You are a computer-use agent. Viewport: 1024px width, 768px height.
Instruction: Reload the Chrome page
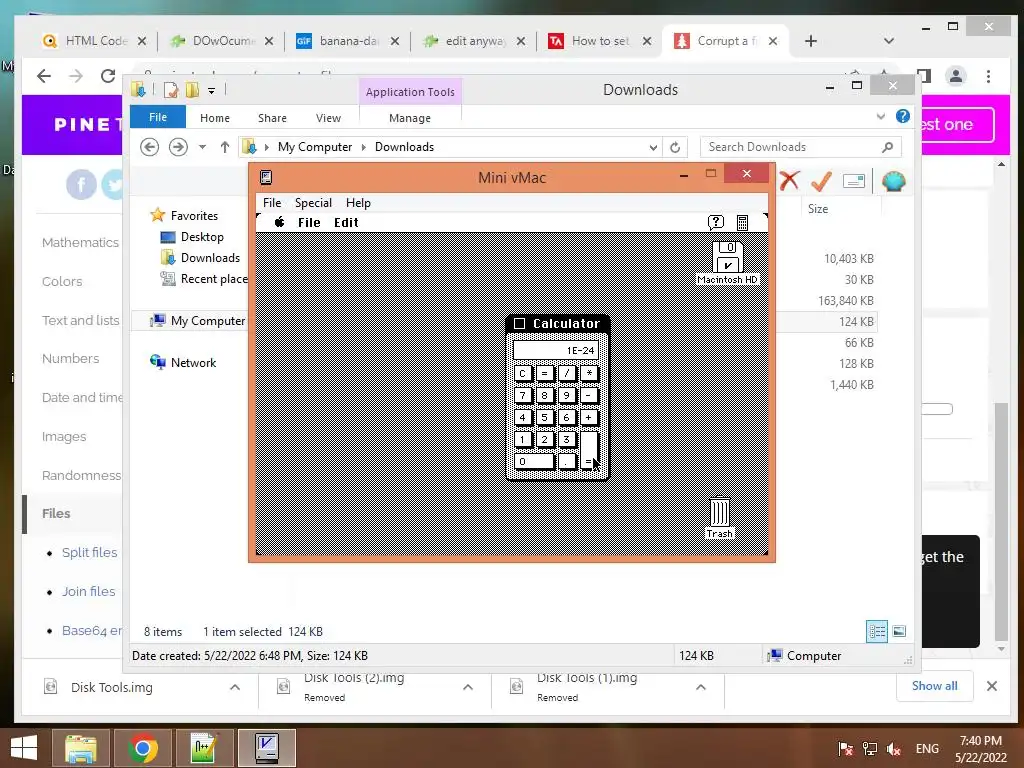click(108, 76)
